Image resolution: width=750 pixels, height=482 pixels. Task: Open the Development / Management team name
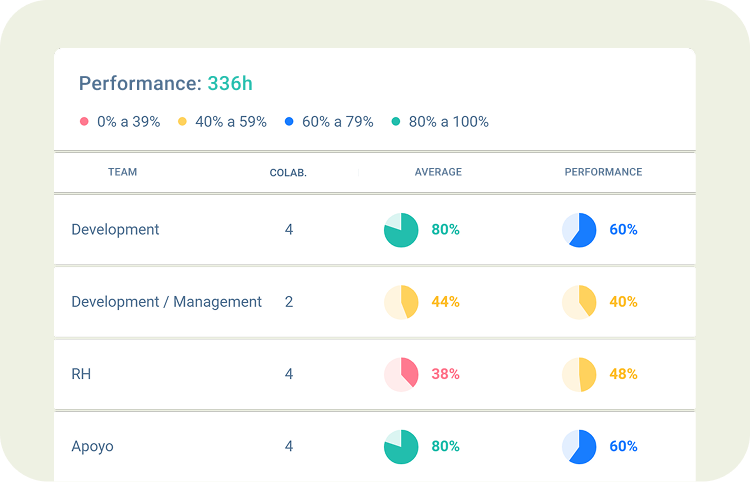tap(166, 302)
